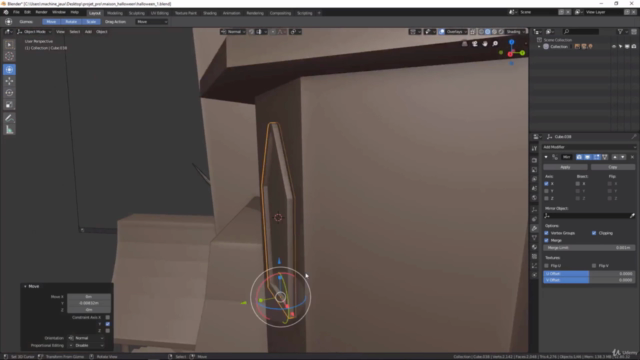
Task: Switch to Shading workspace tab
Action: pos(210,13)
